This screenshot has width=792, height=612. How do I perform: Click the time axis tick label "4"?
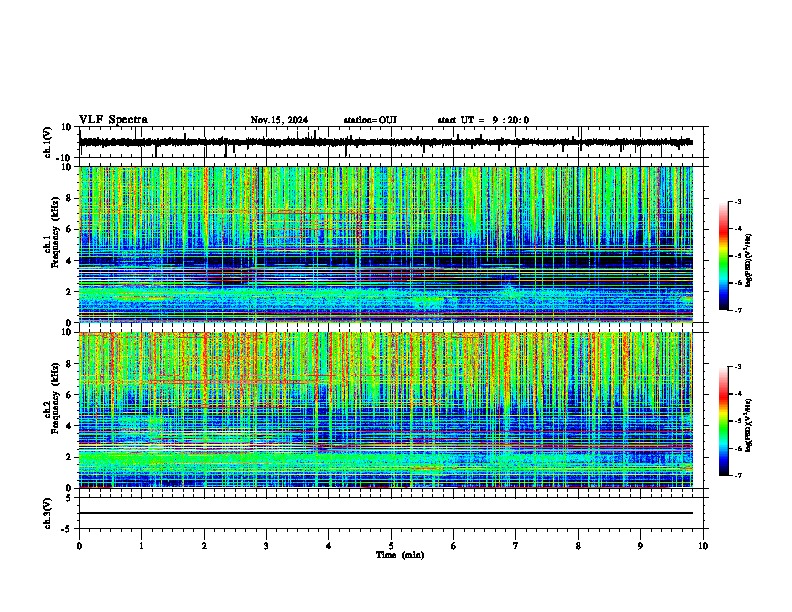[x=329, y=546]
